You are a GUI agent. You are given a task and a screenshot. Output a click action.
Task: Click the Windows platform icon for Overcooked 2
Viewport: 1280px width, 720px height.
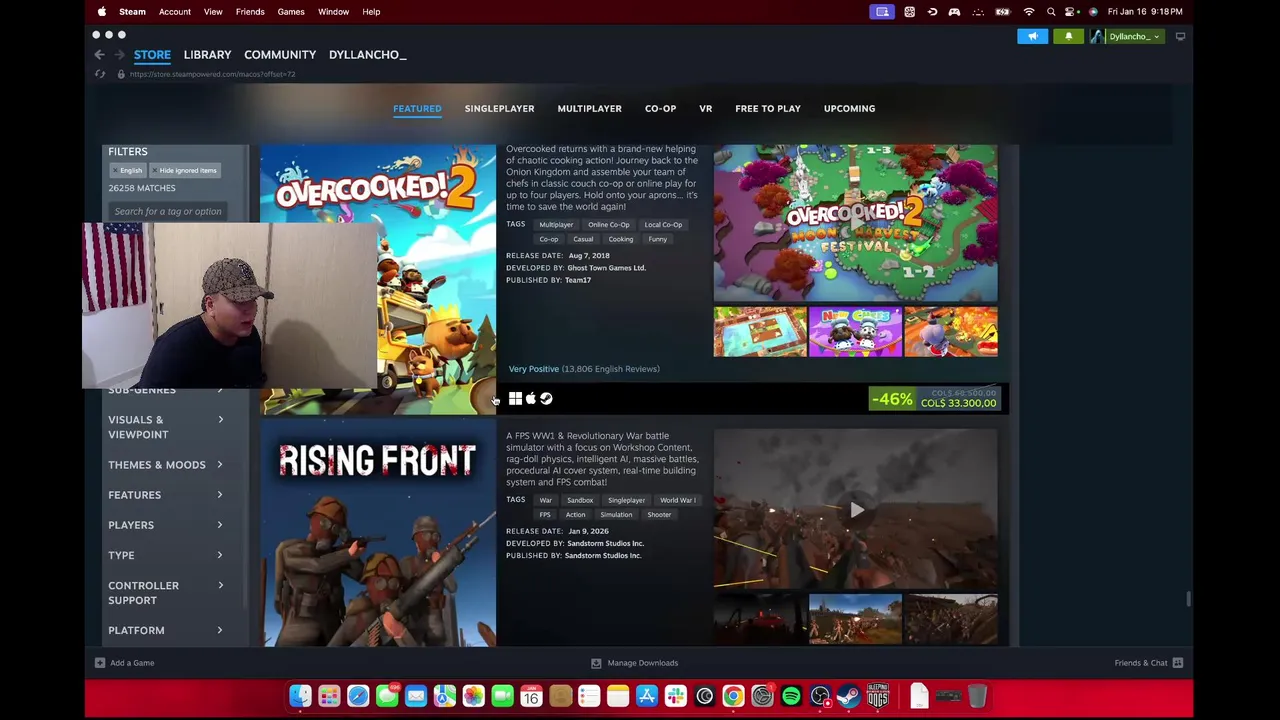pyautogui.click(x=515, y=399)
